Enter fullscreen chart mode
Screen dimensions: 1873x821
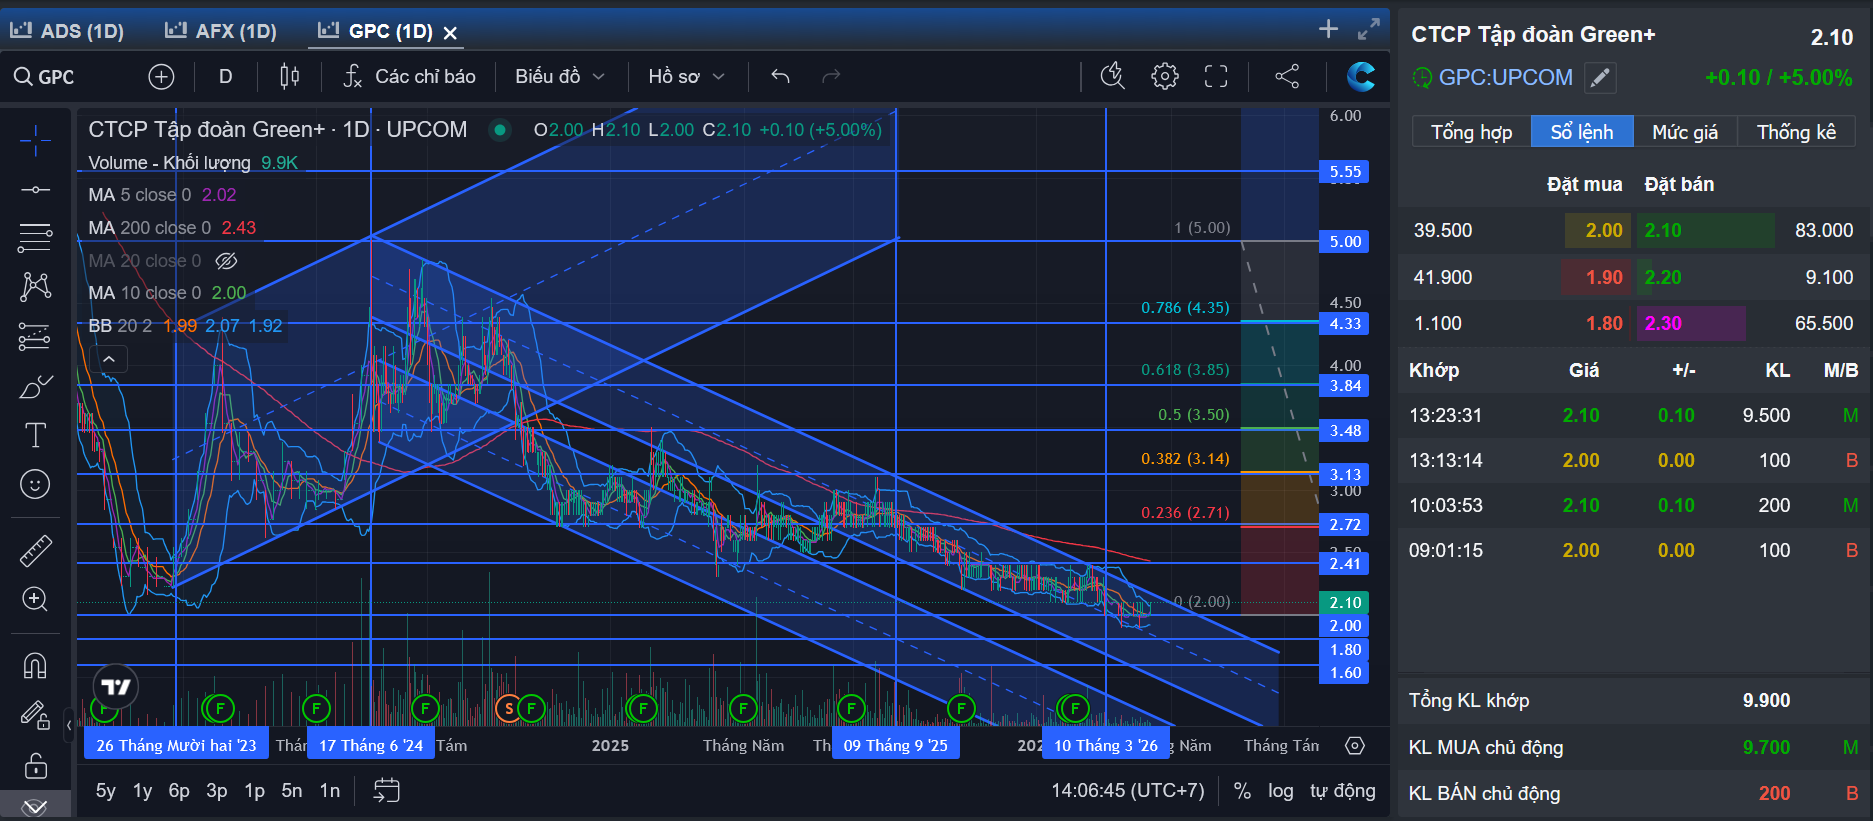1216,77
